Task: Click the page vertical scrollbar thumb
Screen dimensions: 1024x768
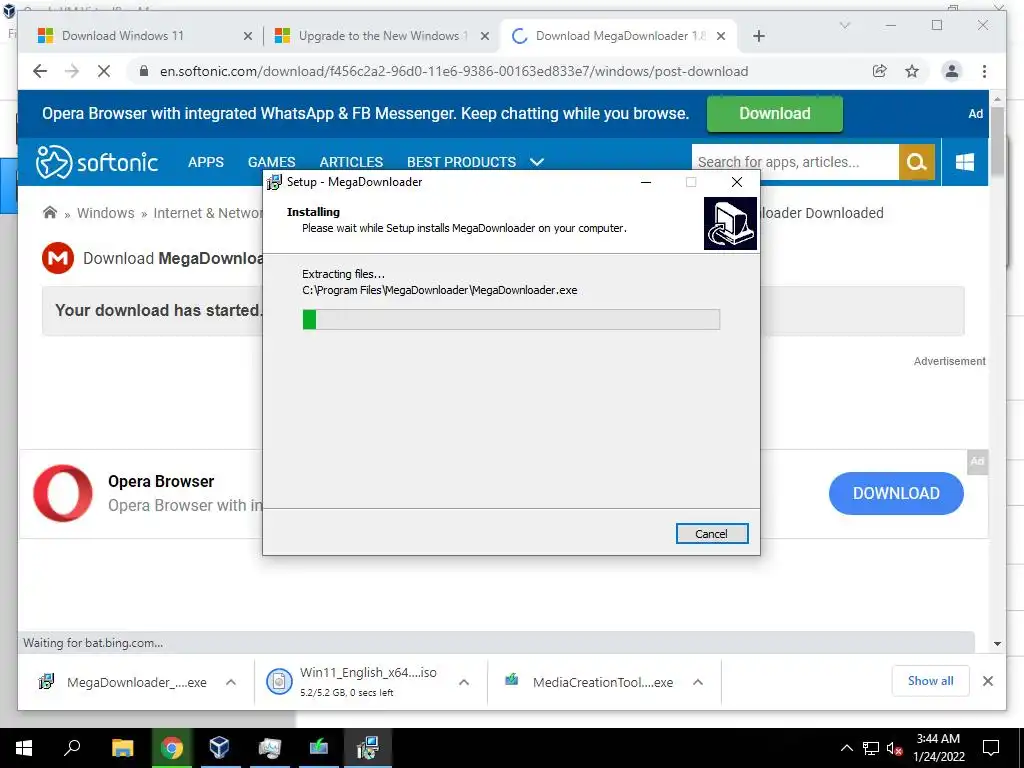Action: (x=997, y=141)
